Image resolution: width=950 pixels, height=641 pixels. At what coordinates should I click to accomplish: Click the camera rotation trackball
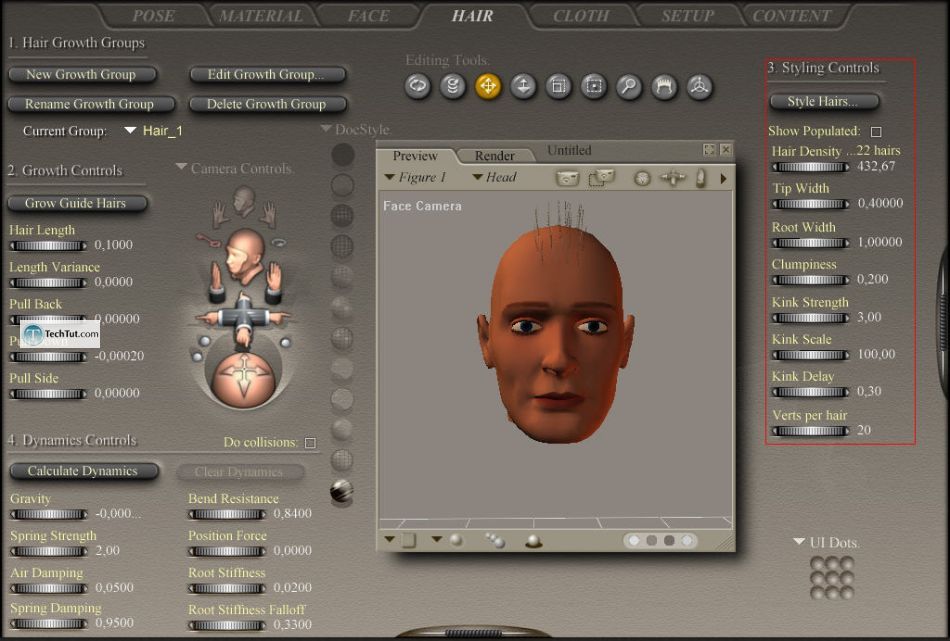click(244, 382)
